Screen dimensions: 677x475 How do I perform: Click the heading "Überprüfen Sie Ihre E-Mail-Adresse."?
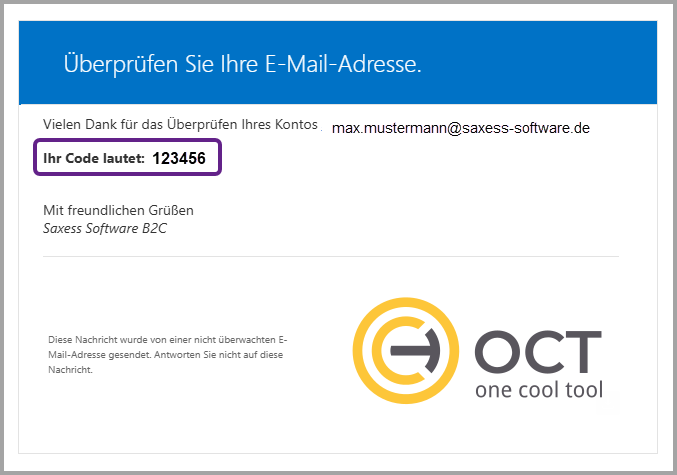243,65
